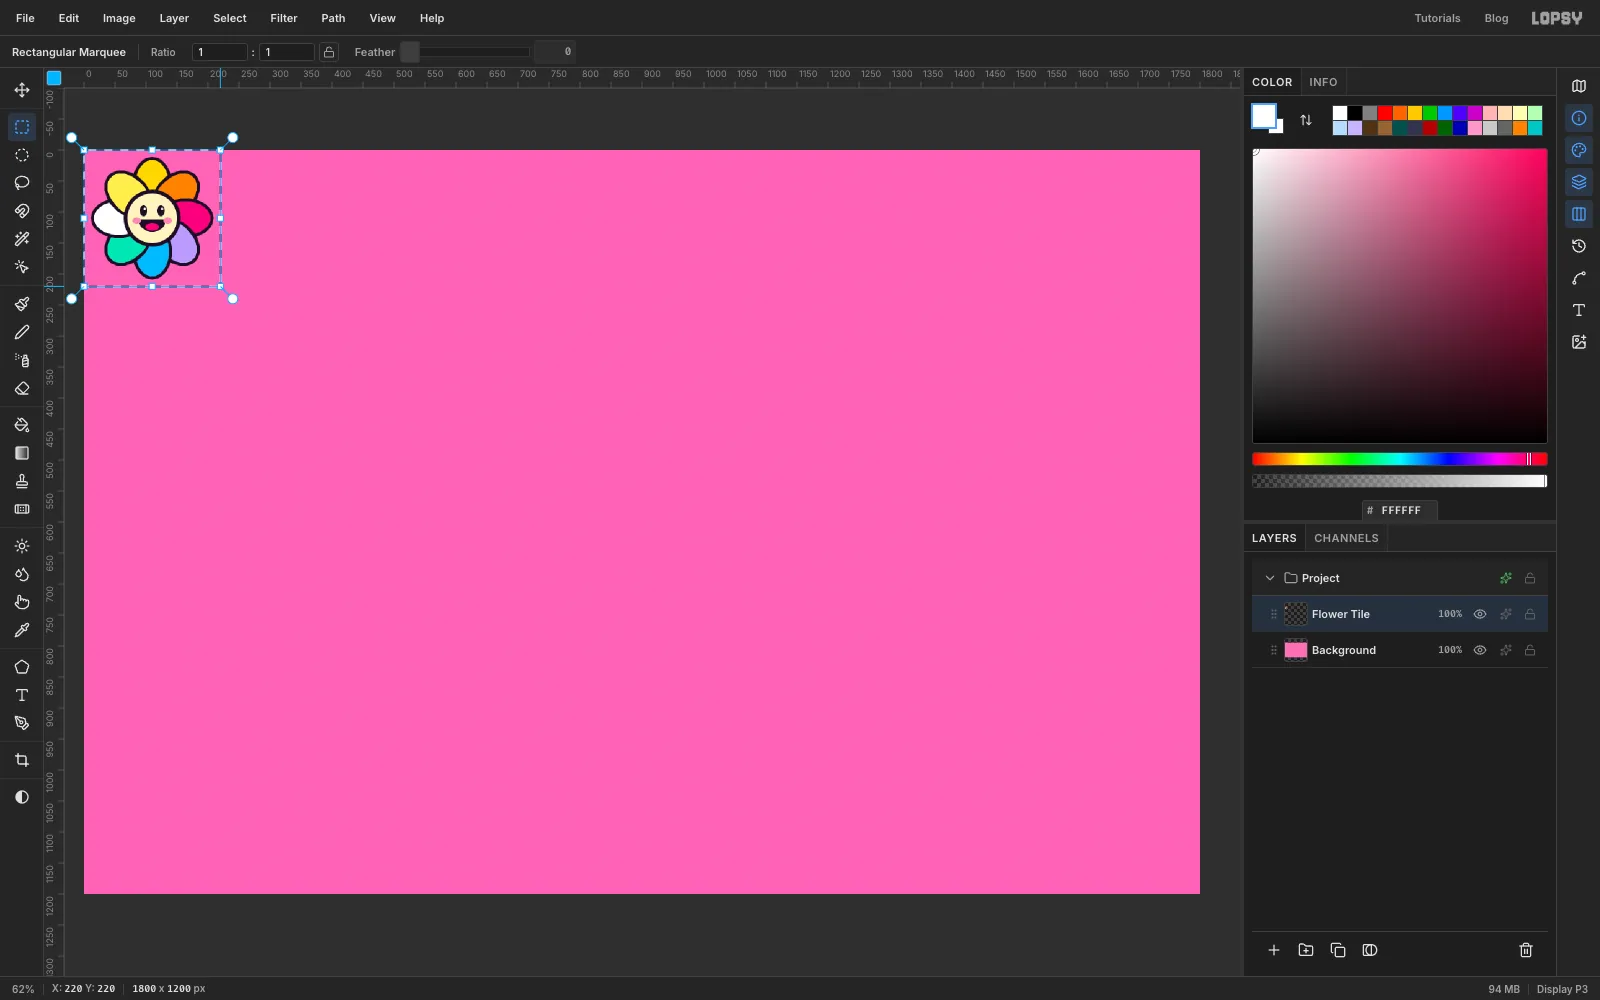Switch to the Info tab
Screen dimensions: 1600x1000
[x=1323, y=82]
